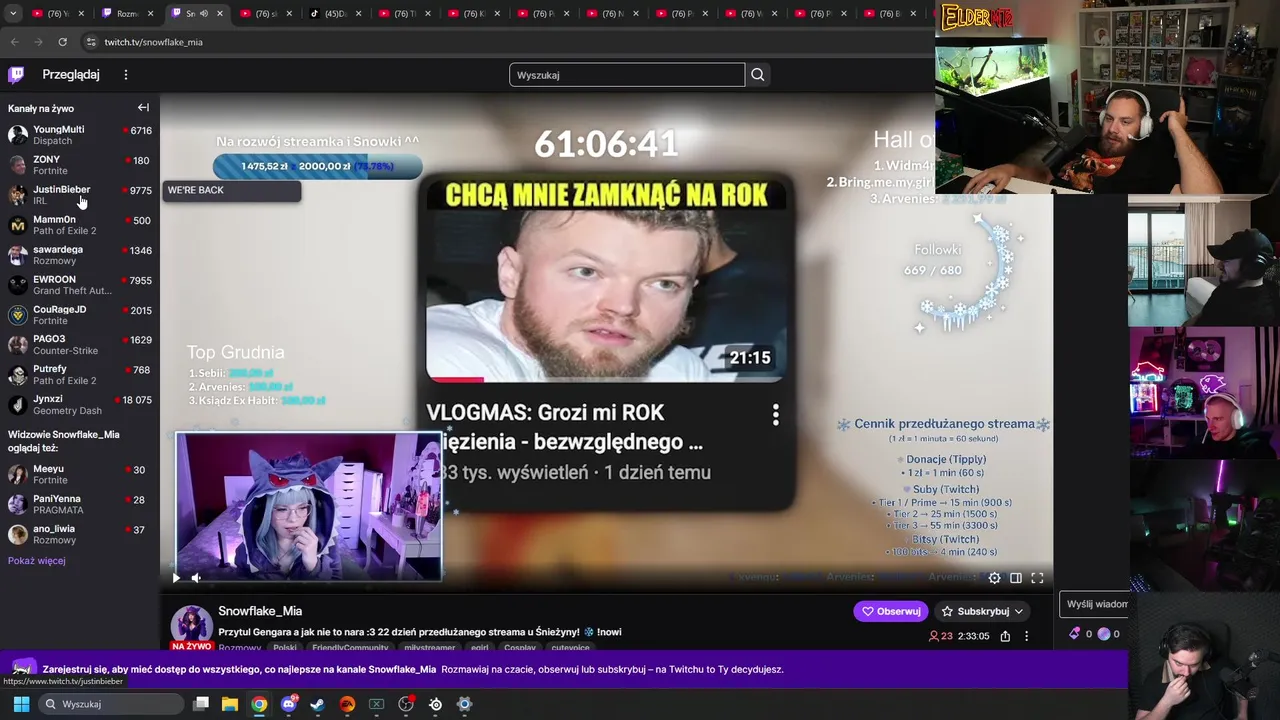This screenshot has width=1280, height=720.
Task: Mute the Twitch player volume
Action: [196, 577]
